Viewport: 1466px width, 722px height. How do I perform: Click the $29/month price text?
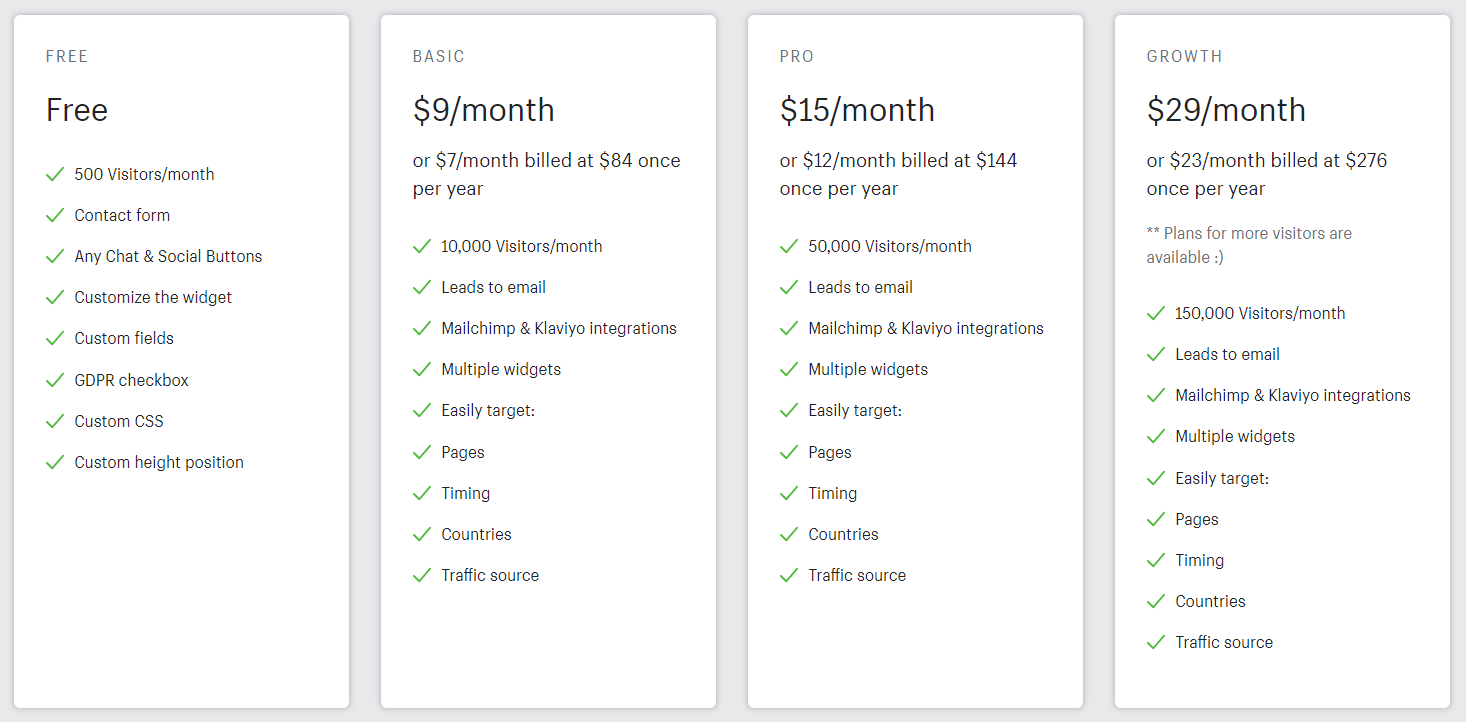tap(1226, 110)
